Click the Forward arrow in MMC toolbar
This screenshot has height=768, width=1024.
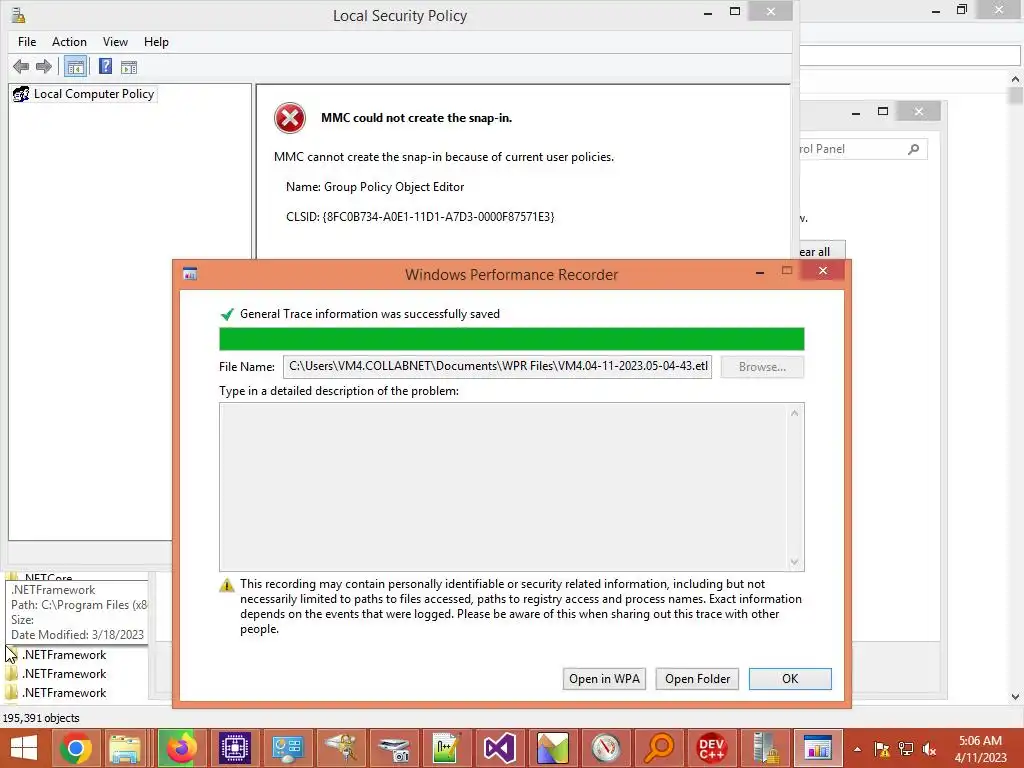pos(44,67)
